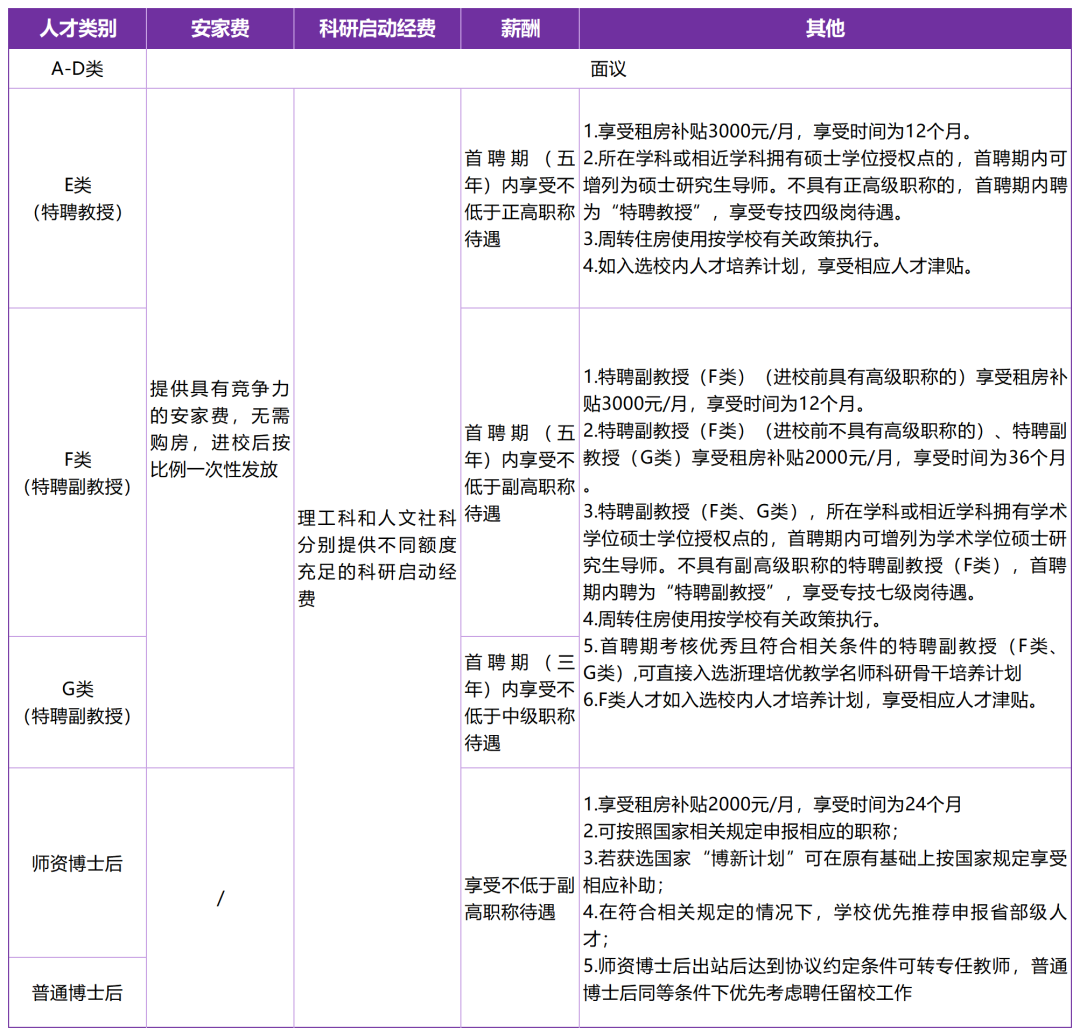Image resolution: width=1080 pixels, height=1036 pixels.
Task: Click the 享受不低于副高职称待遇 cell
Action: point(517,900)
